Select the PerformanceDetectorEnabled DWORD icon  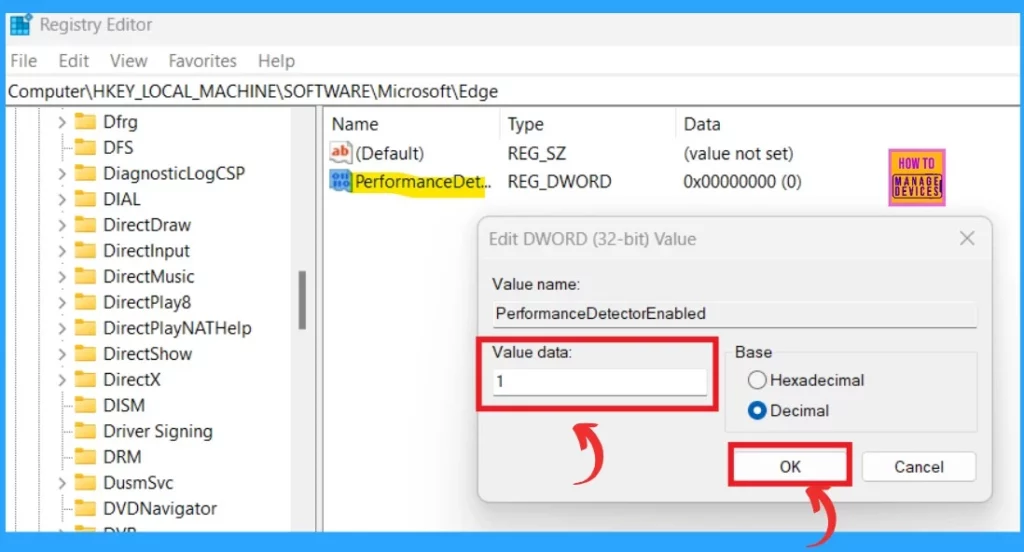point(340,181)
